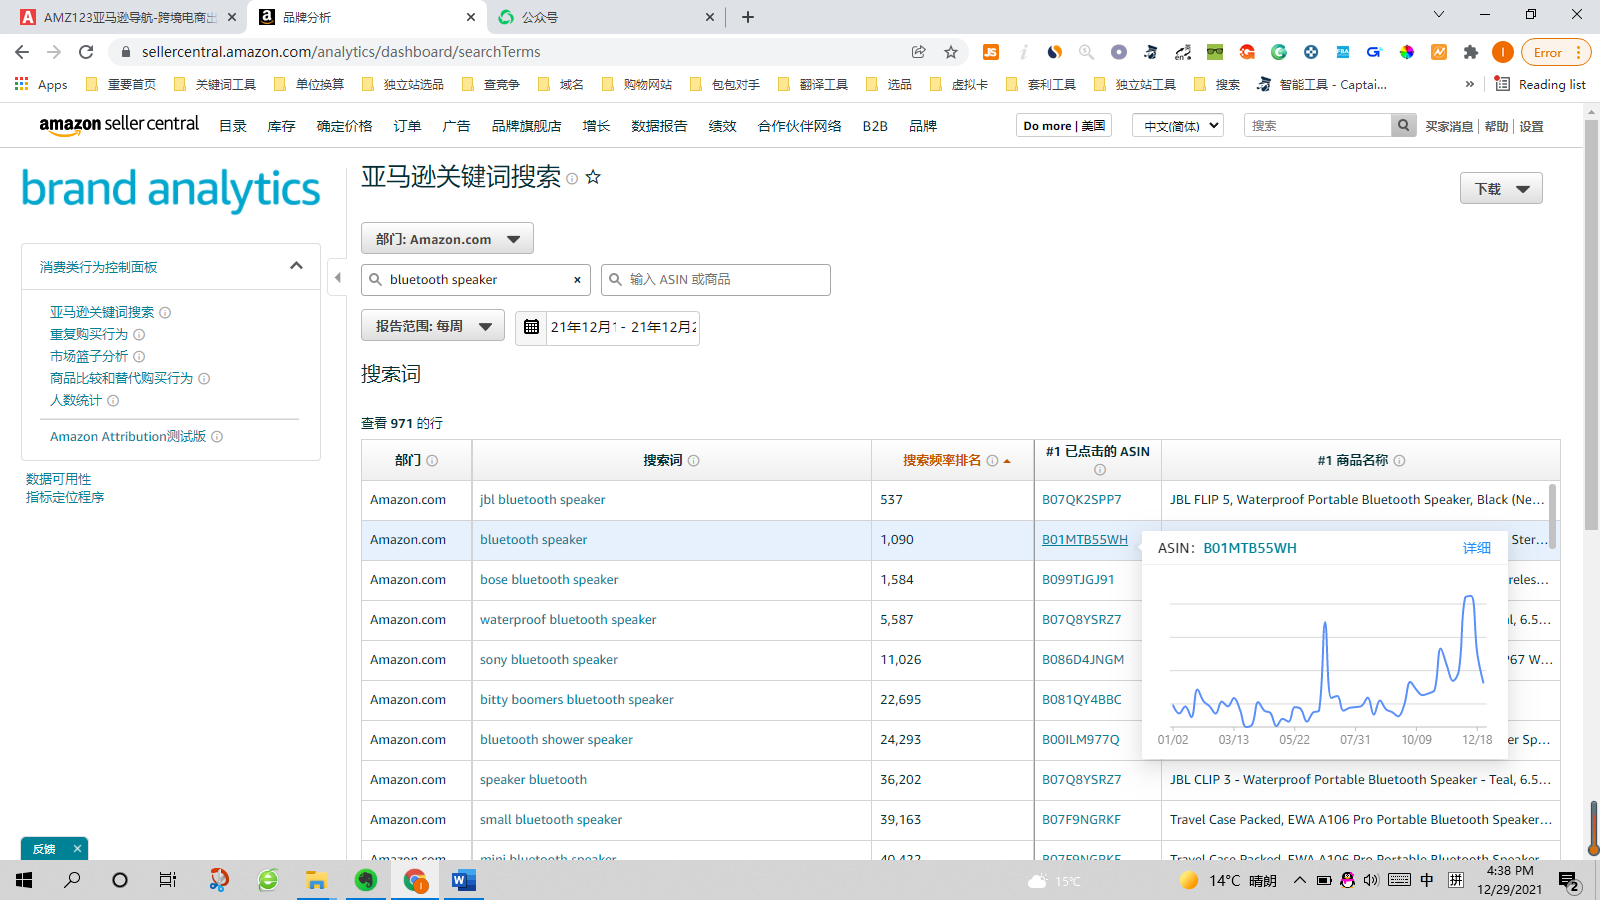Click the star icon beside 亚马逊关键词搜索 title
This screenshot has width=1600, height=900.
(x=594, y=177)
